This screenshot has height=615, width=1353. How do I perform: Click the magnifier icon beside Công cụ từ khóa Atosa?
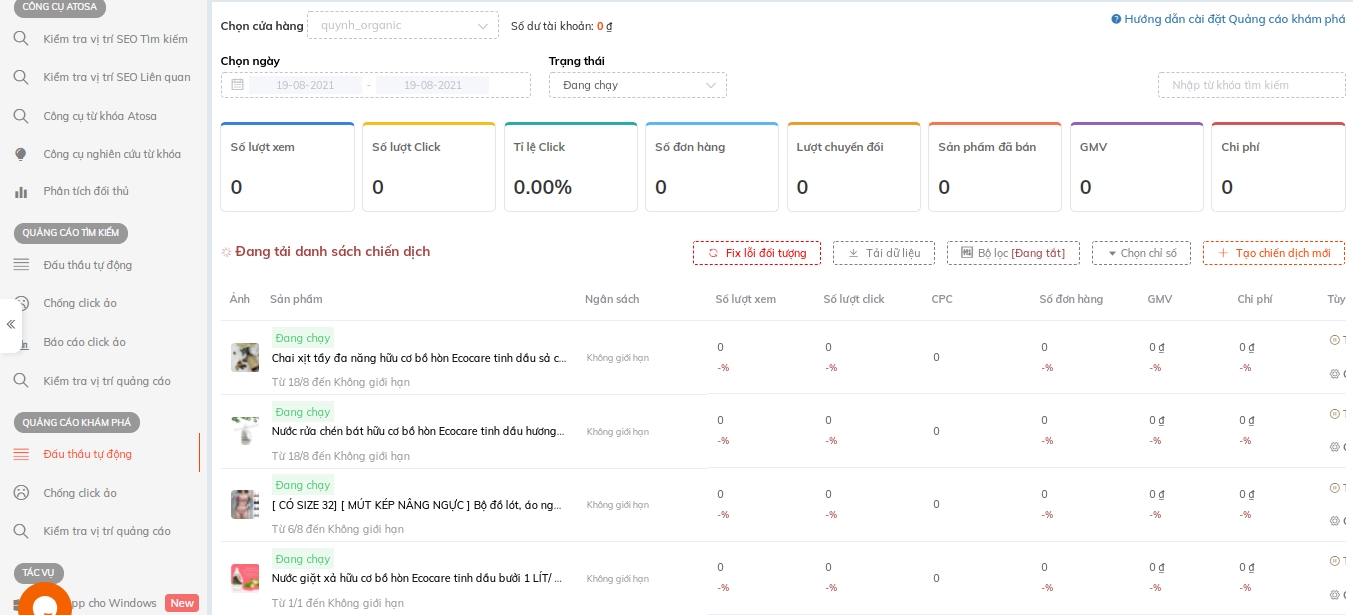(21, 116)
